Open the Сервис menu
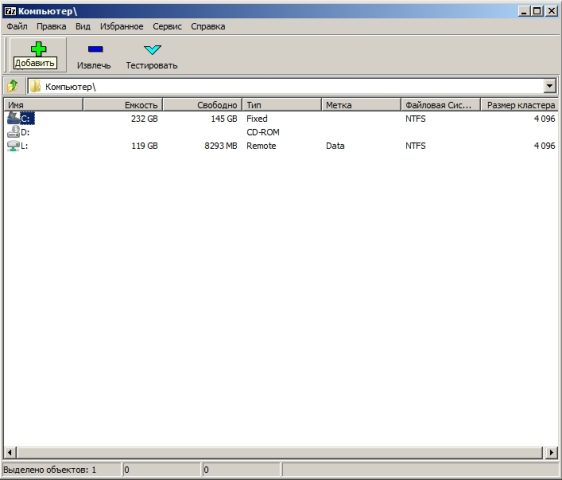This screenshot has height=480, width=562. coord(167,27)
